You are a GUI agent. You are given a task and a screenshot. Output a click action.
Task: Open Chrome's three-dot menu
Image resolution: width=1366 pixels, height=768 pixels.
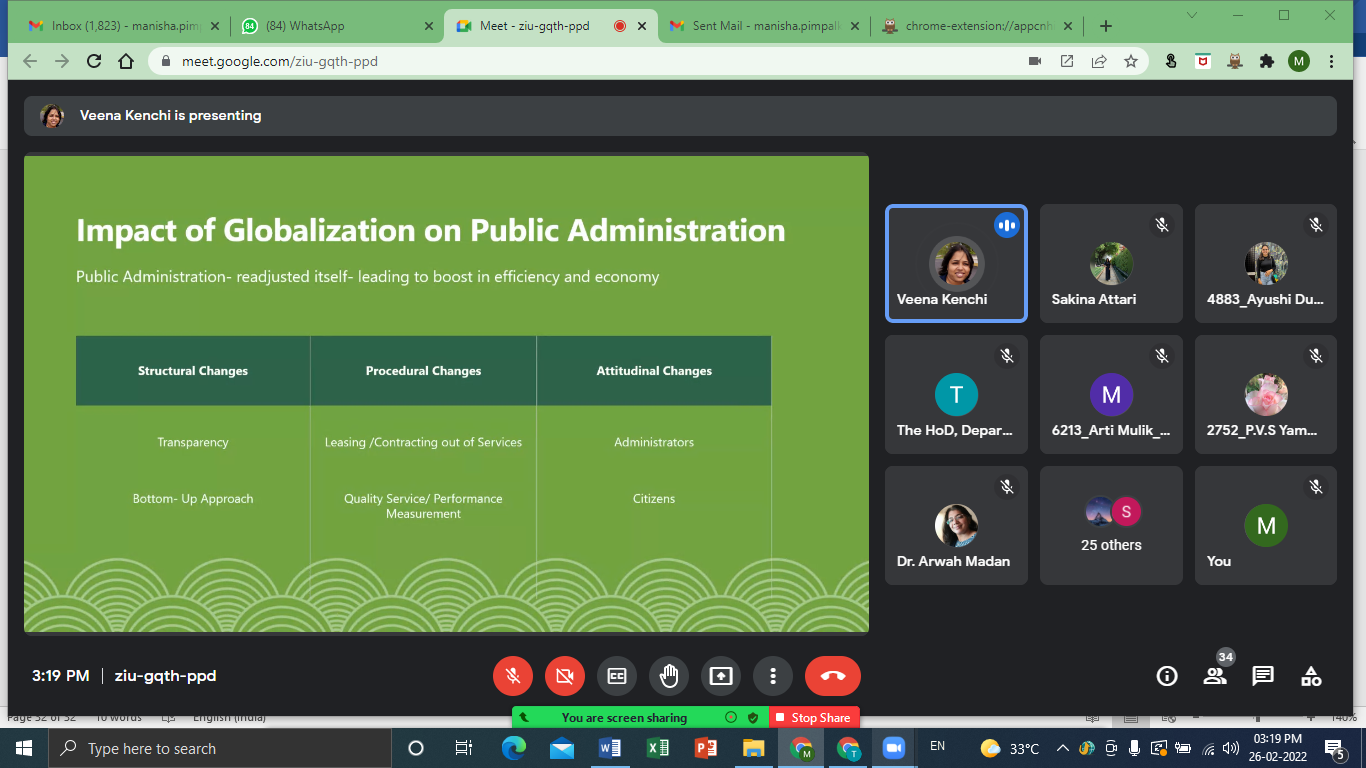1331,61
